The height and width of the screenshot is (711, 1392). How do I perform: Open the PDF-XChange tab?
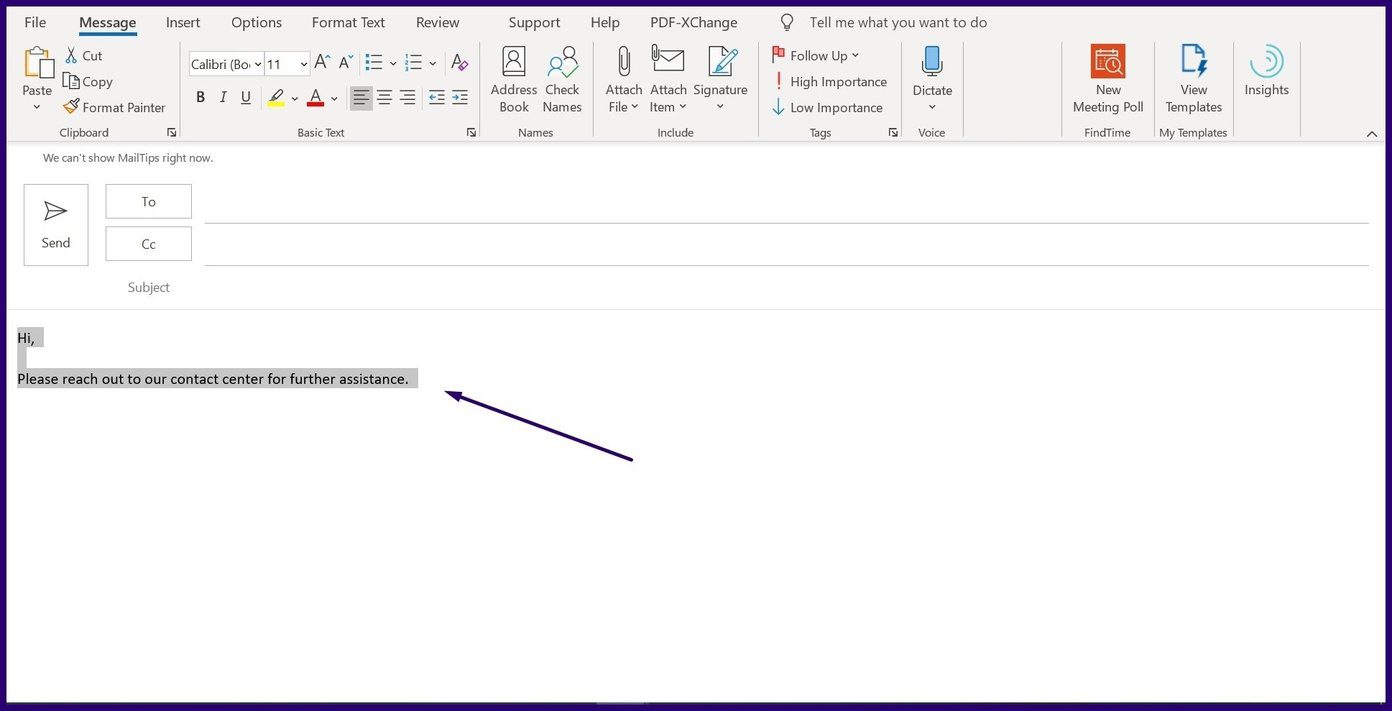694,22
